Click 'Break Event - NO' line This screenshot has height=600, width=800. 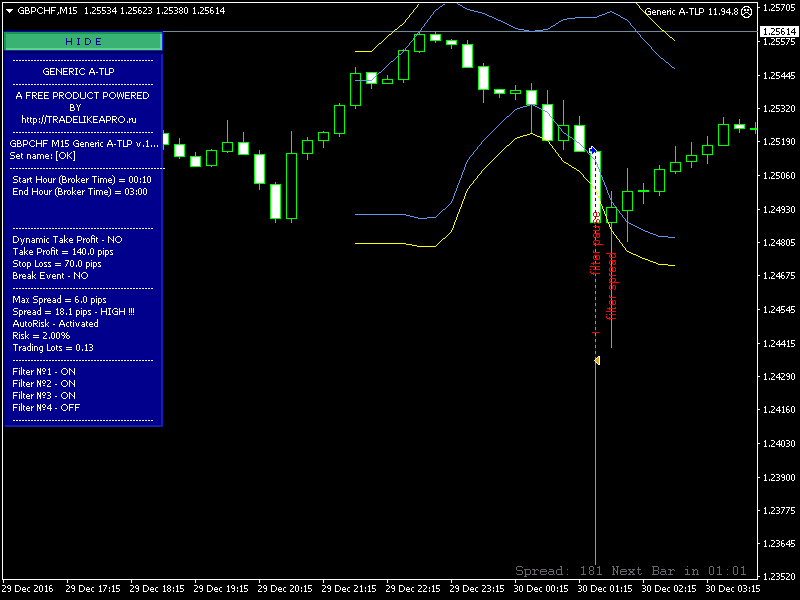[x=50, y=276]
